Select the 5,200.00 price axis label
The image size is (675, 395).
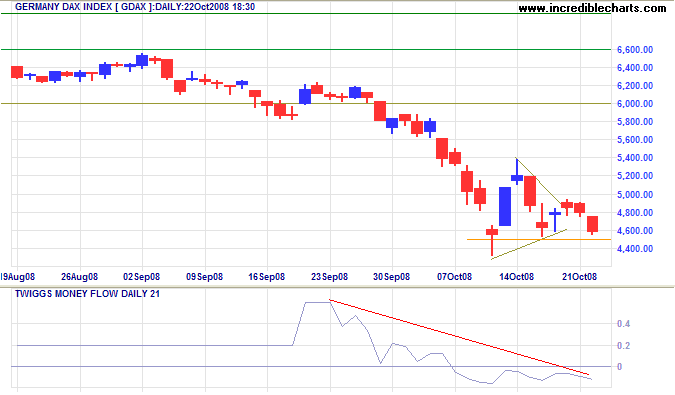[635, 176]
